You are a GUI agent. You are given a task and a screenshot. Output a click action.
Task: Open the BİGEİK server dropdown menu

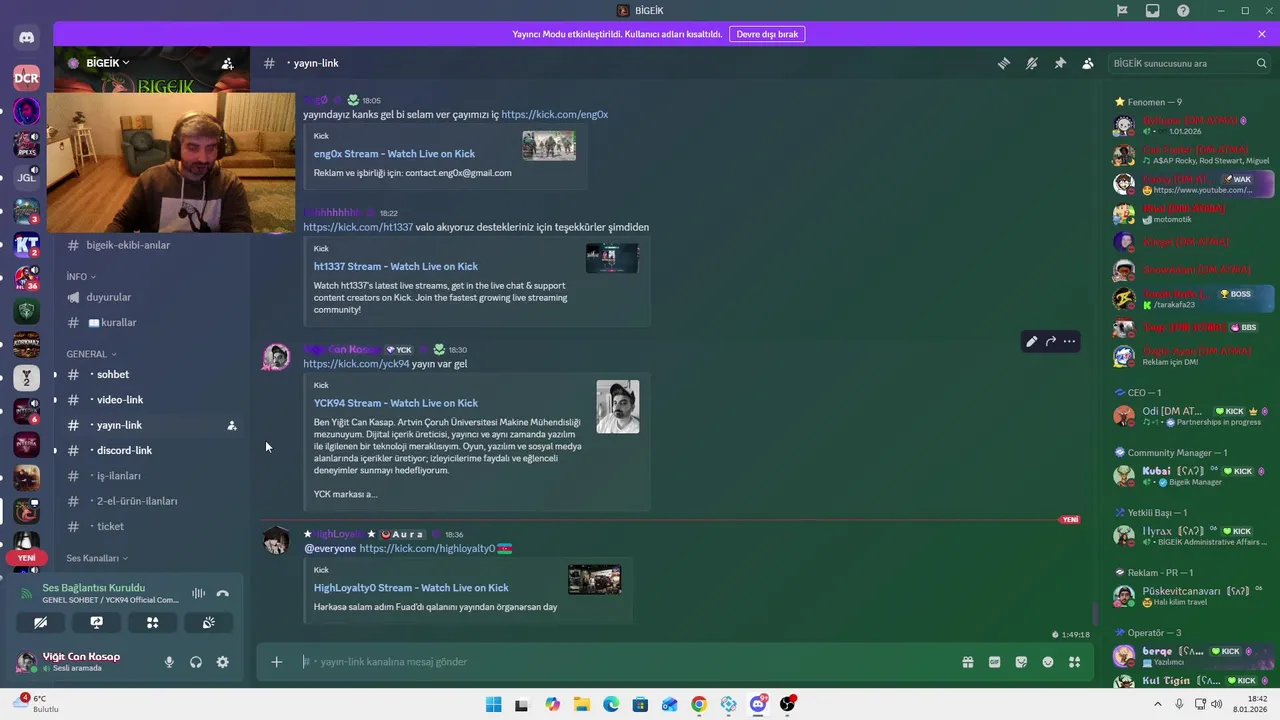[x=108, y=63]
